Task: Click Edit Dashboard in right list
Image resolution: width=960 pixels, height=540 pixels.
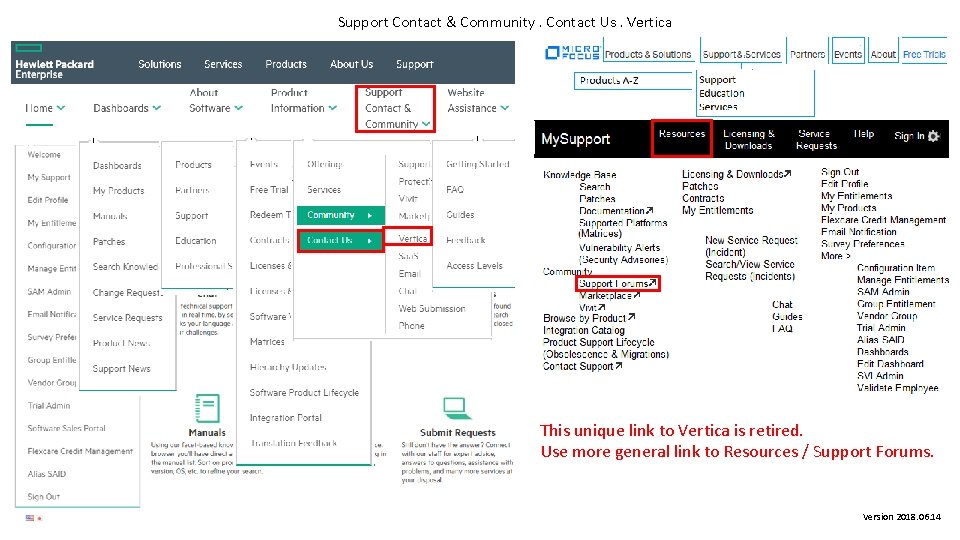Action: pyautogui.click(x=890, y=364)
